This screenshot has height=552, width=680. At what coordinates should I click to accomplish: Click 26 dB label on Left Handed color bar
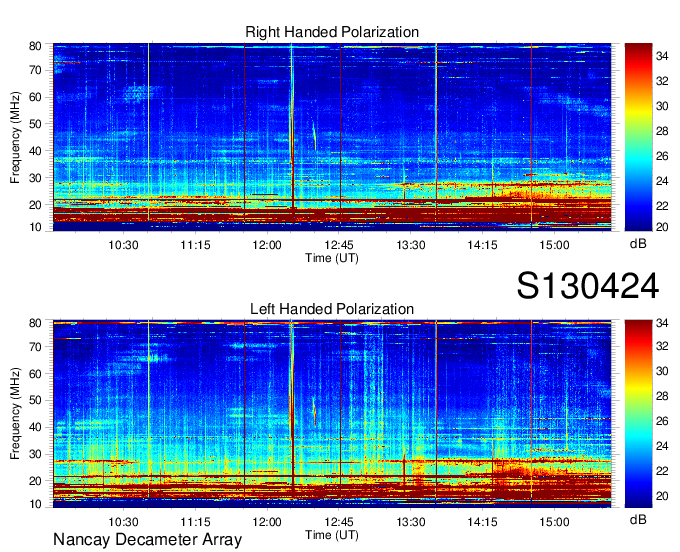662,421
